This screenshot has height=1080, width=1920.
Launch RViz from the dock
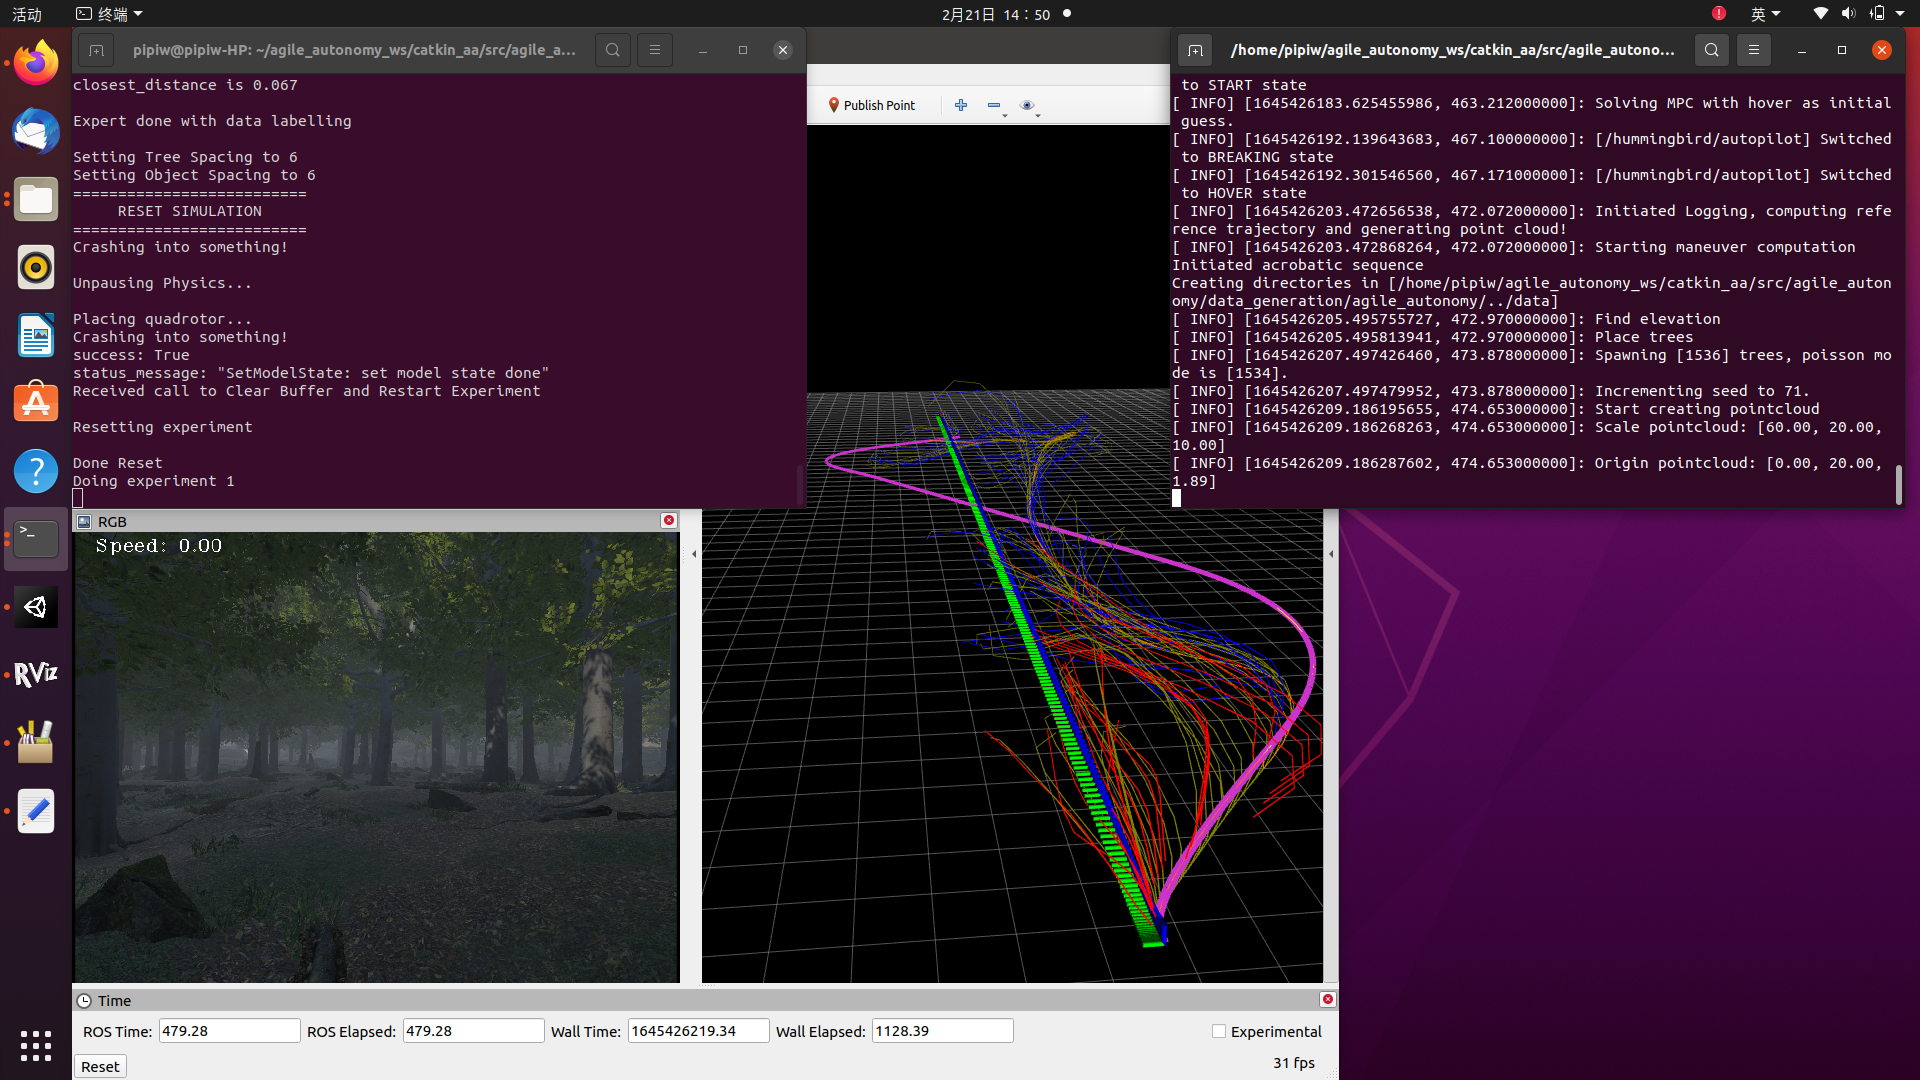pyautogui.click(x=36, y=674)
